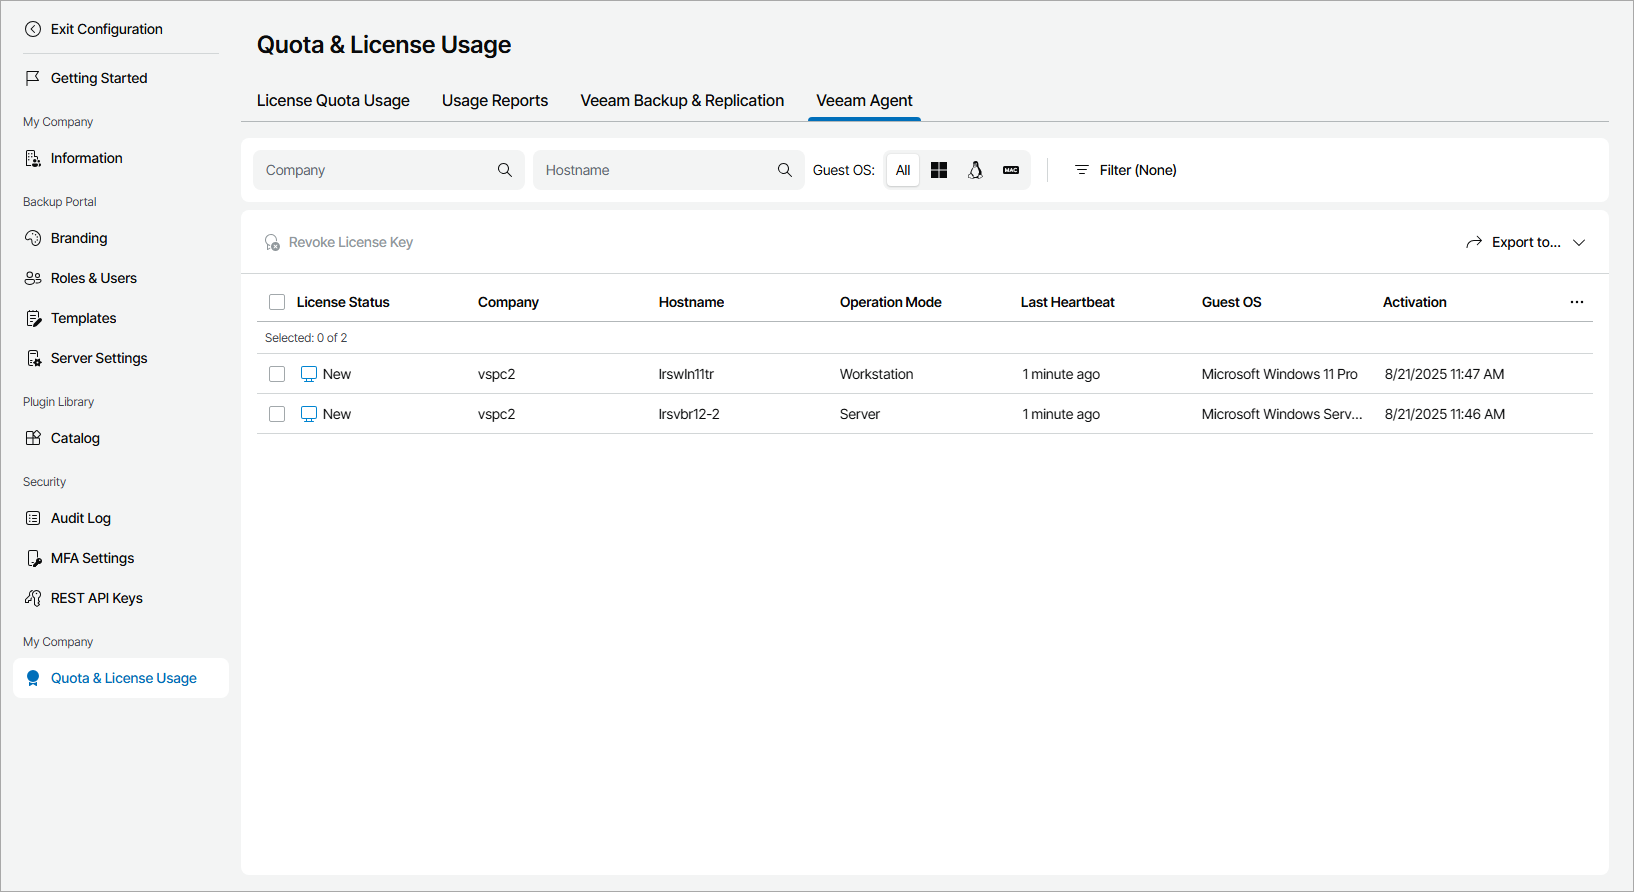Viewport: 1634px width, 892px height.
Task: Click the Getting Started flag icon
Action: pos(33,78)
